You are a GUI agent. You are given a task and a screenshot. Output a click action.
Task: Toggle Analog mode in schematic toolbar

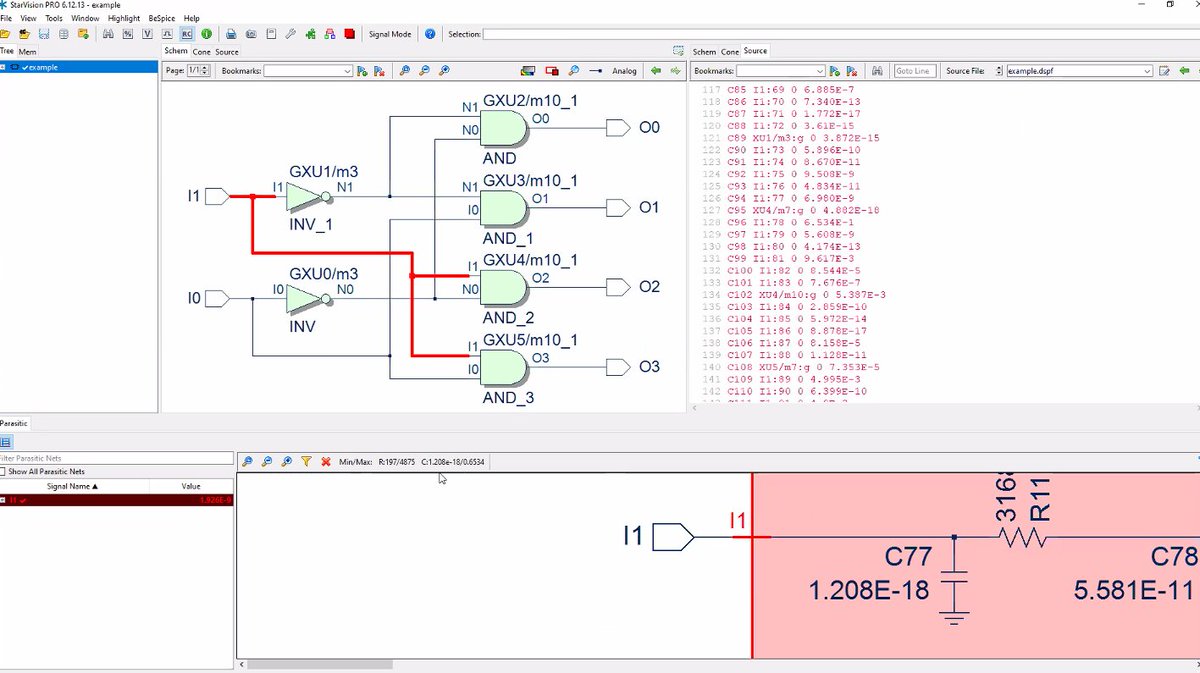click(x=624, y=71)
